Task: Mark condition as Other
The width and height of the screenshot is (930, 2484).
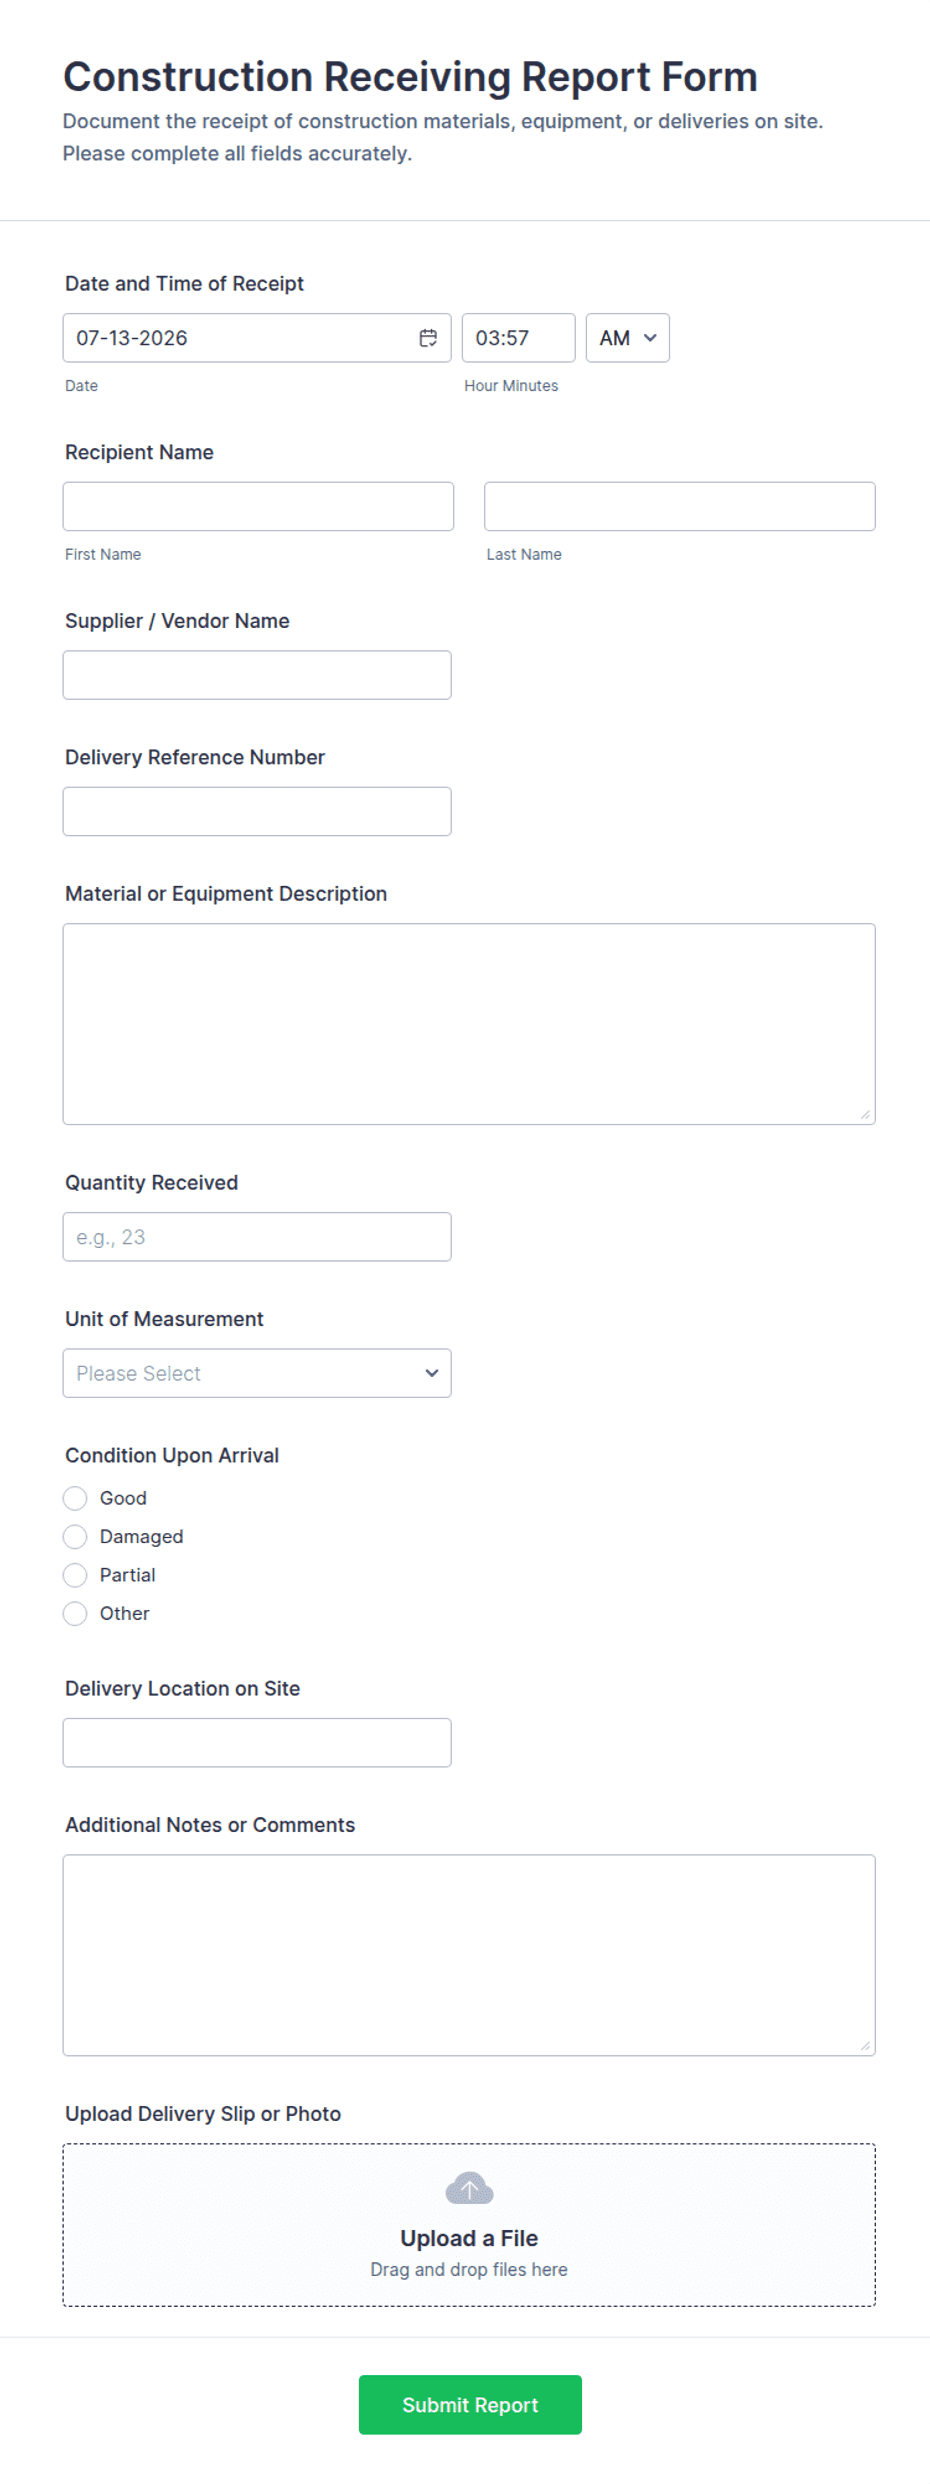Action: coord(75,1613)
